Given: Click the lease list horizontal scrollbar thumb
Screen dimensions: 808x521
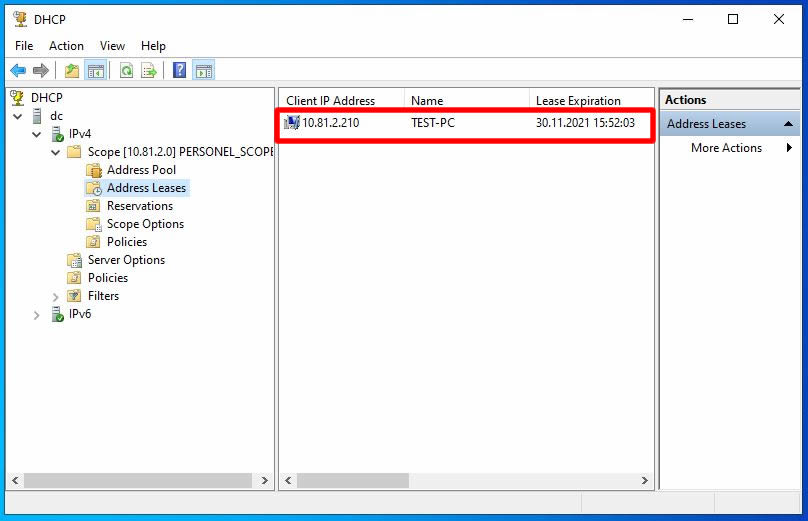Looking at the screenshot, I should click(353, 480).
